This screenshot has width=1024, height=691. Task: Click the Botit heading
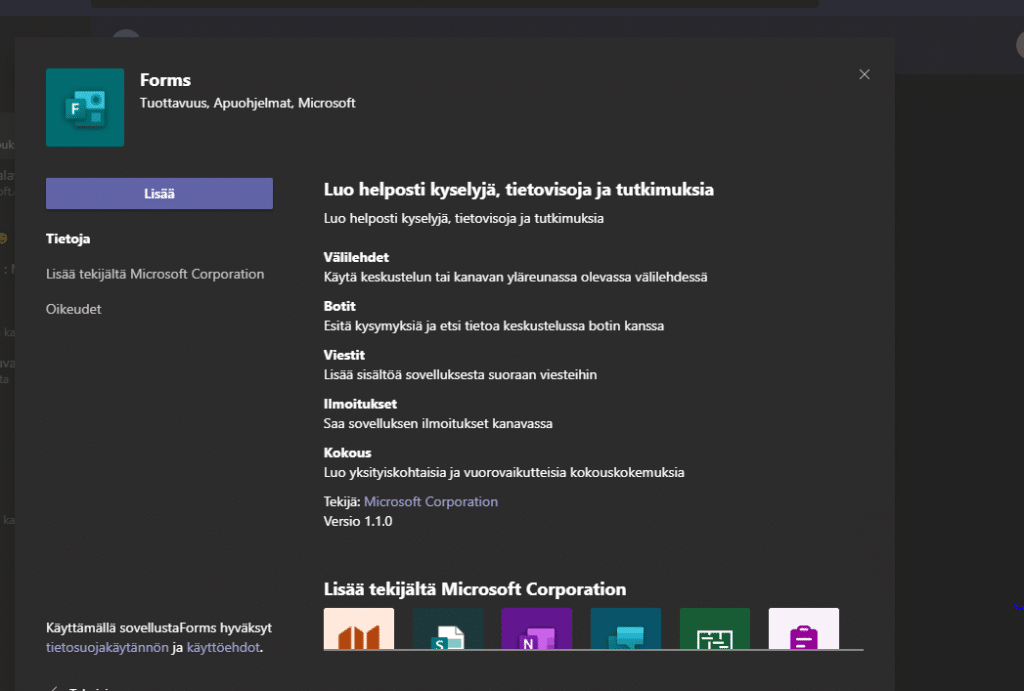pyautogui.click(x=340, y=306)
